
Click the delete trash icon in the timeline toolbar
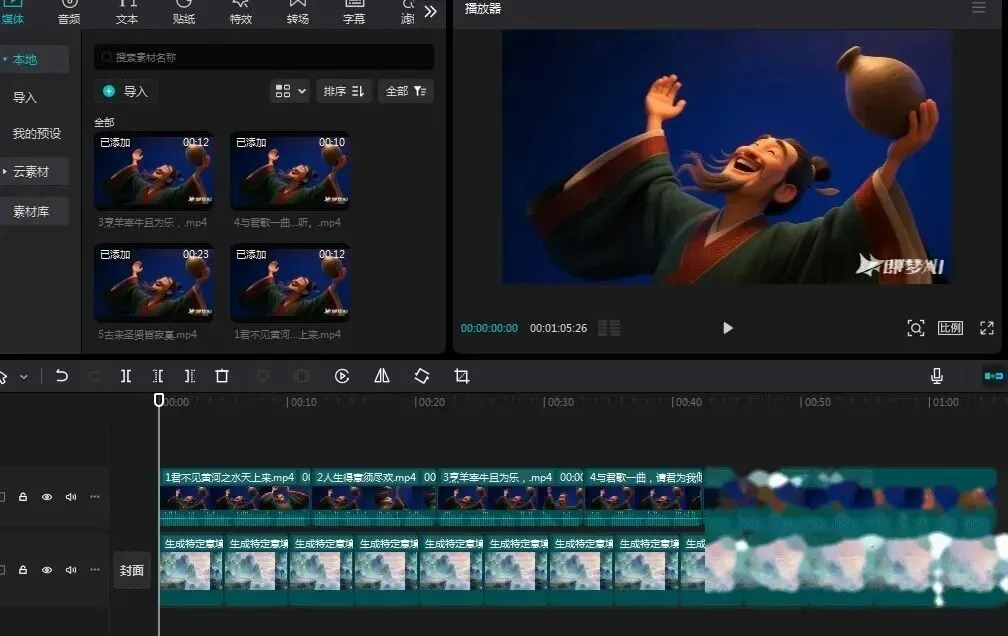coord(222,376)
